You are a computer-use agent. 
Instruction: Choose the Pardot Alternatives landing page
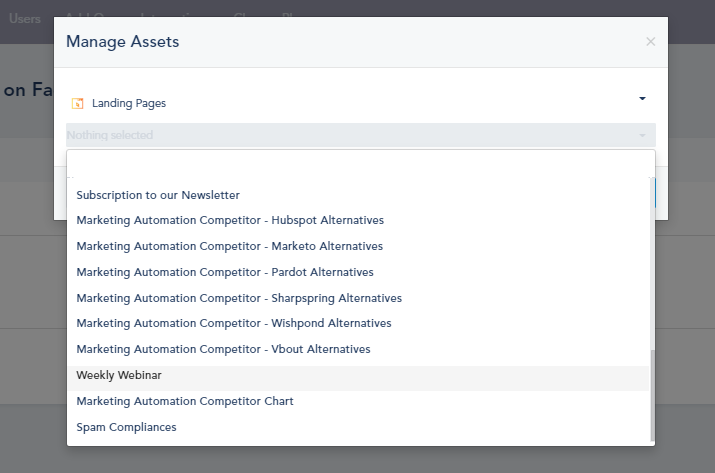(358, 272)
